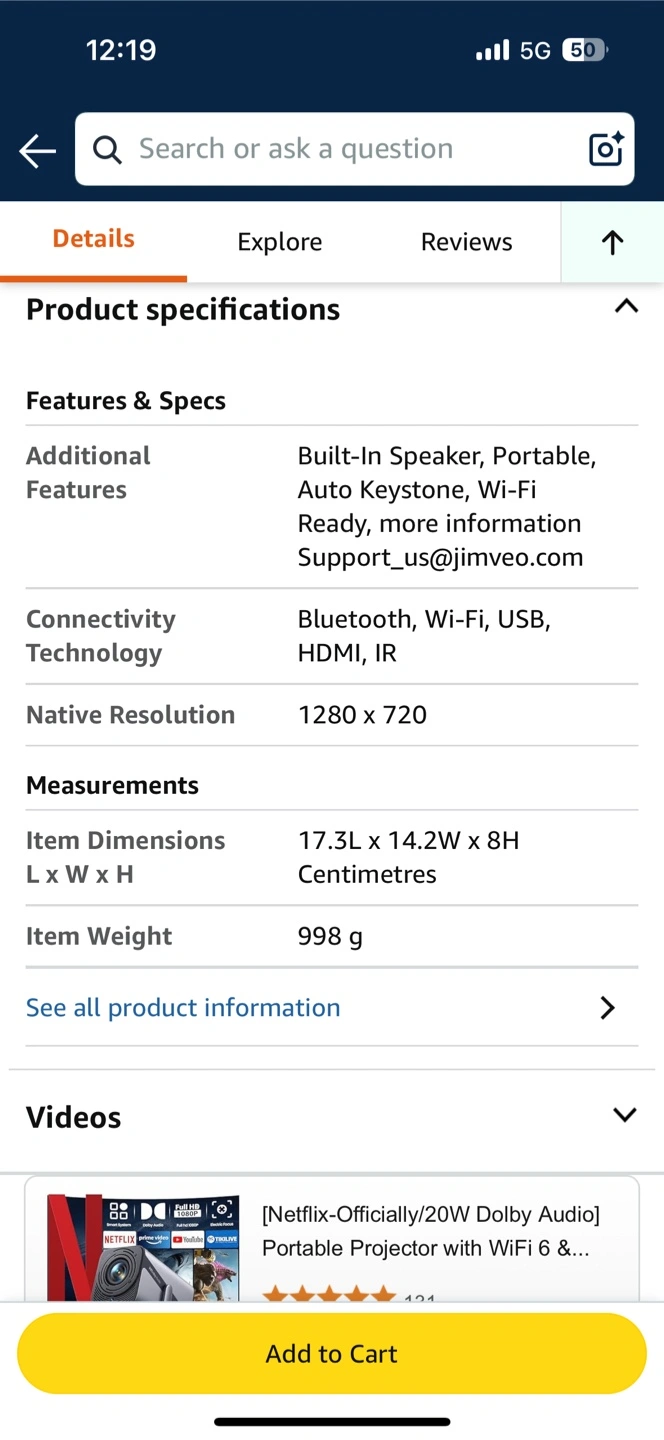Image resolution: width=664 pixels, height=1440 pixels.
Task: Open camera lens search icon
Action: coord(606,149)
